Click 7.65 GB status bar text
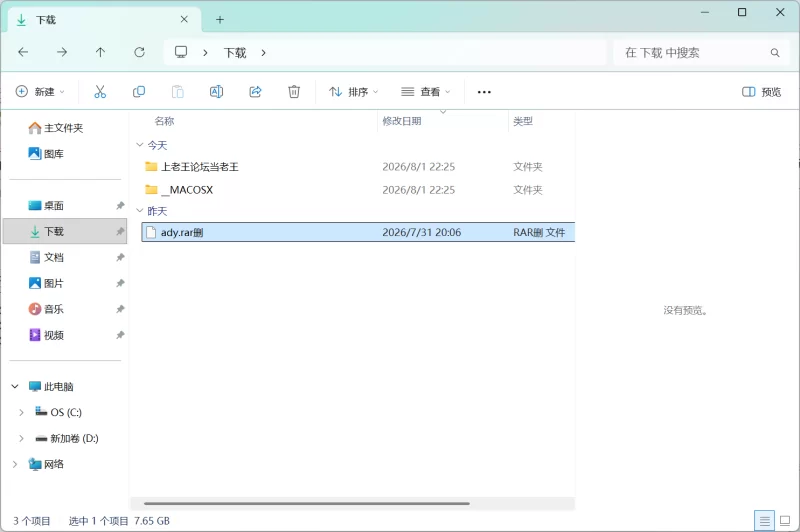 pos(152,521)
